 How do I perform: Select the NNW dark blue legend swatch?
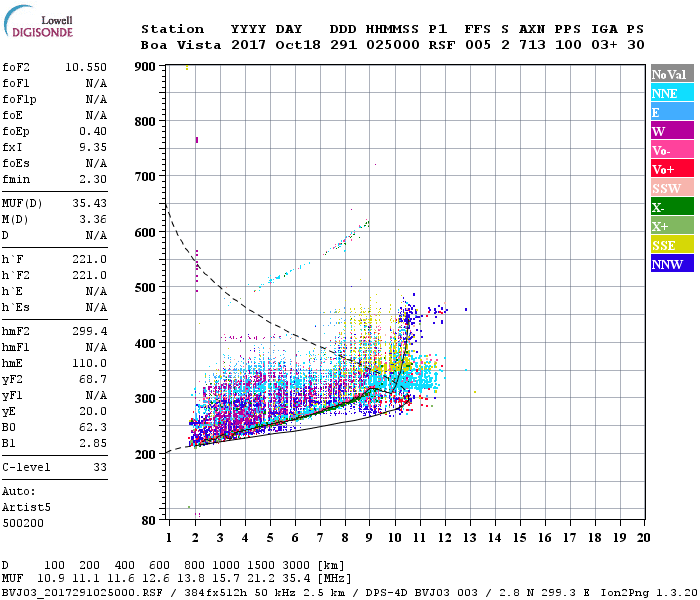pos(672,264)
